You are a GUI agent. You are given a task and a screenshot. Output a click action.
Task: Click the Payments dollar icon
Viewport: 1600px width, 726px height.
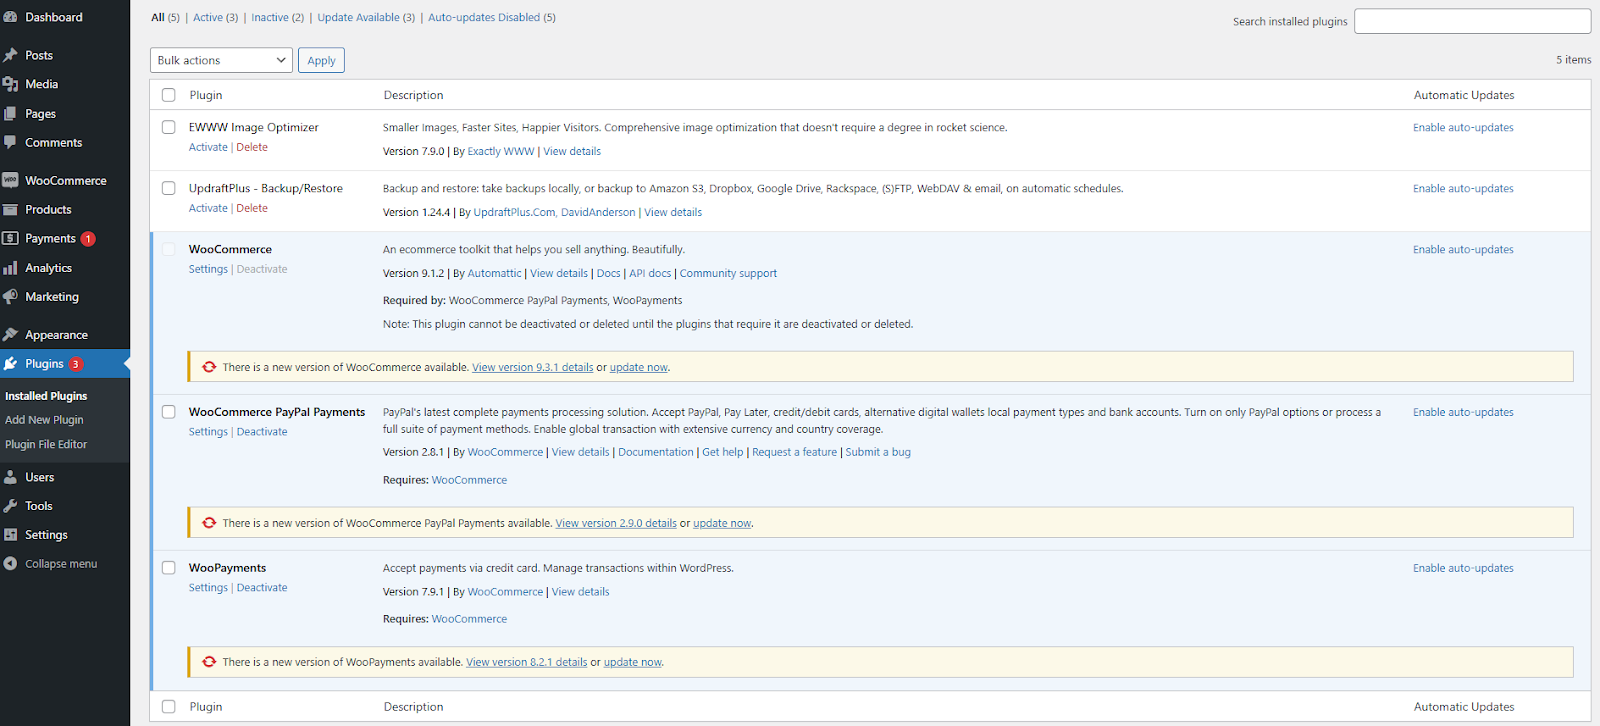click(x=10, y=238)
